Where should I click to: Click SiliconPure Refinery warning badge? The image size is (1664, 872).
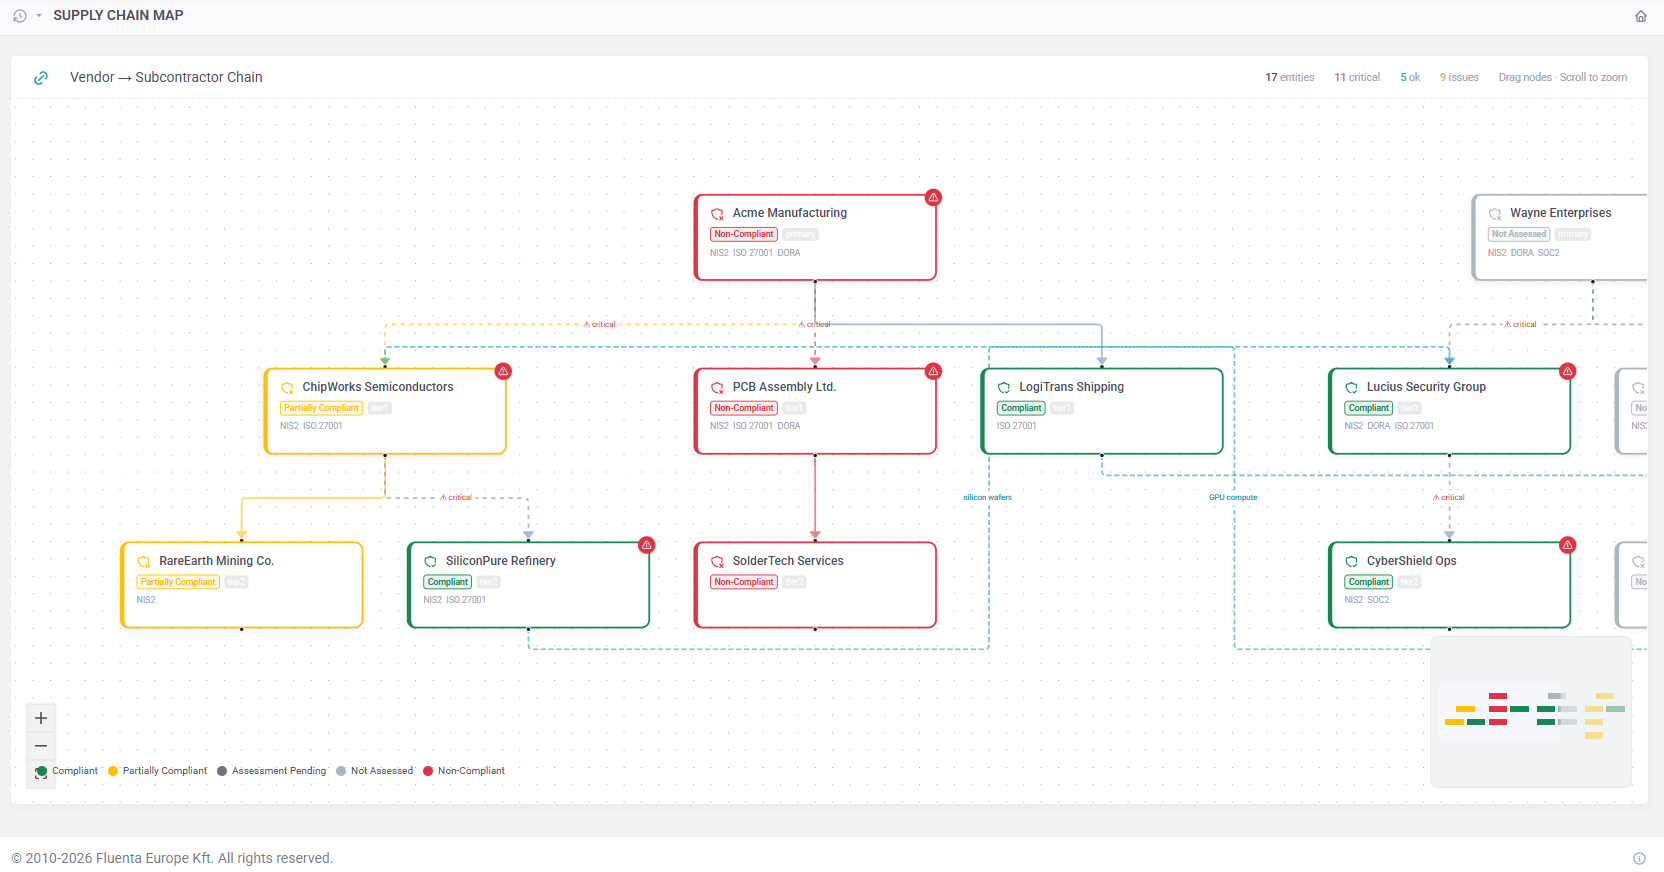[x=647, y=545]
